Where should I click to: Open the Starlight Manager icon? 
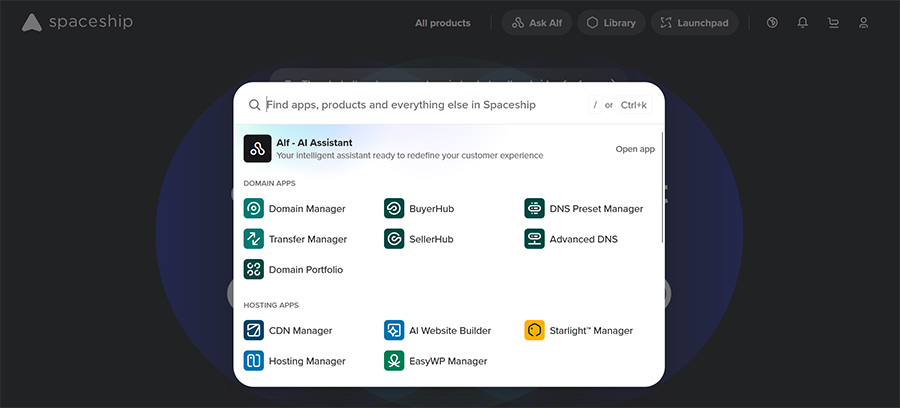(534, 330)
